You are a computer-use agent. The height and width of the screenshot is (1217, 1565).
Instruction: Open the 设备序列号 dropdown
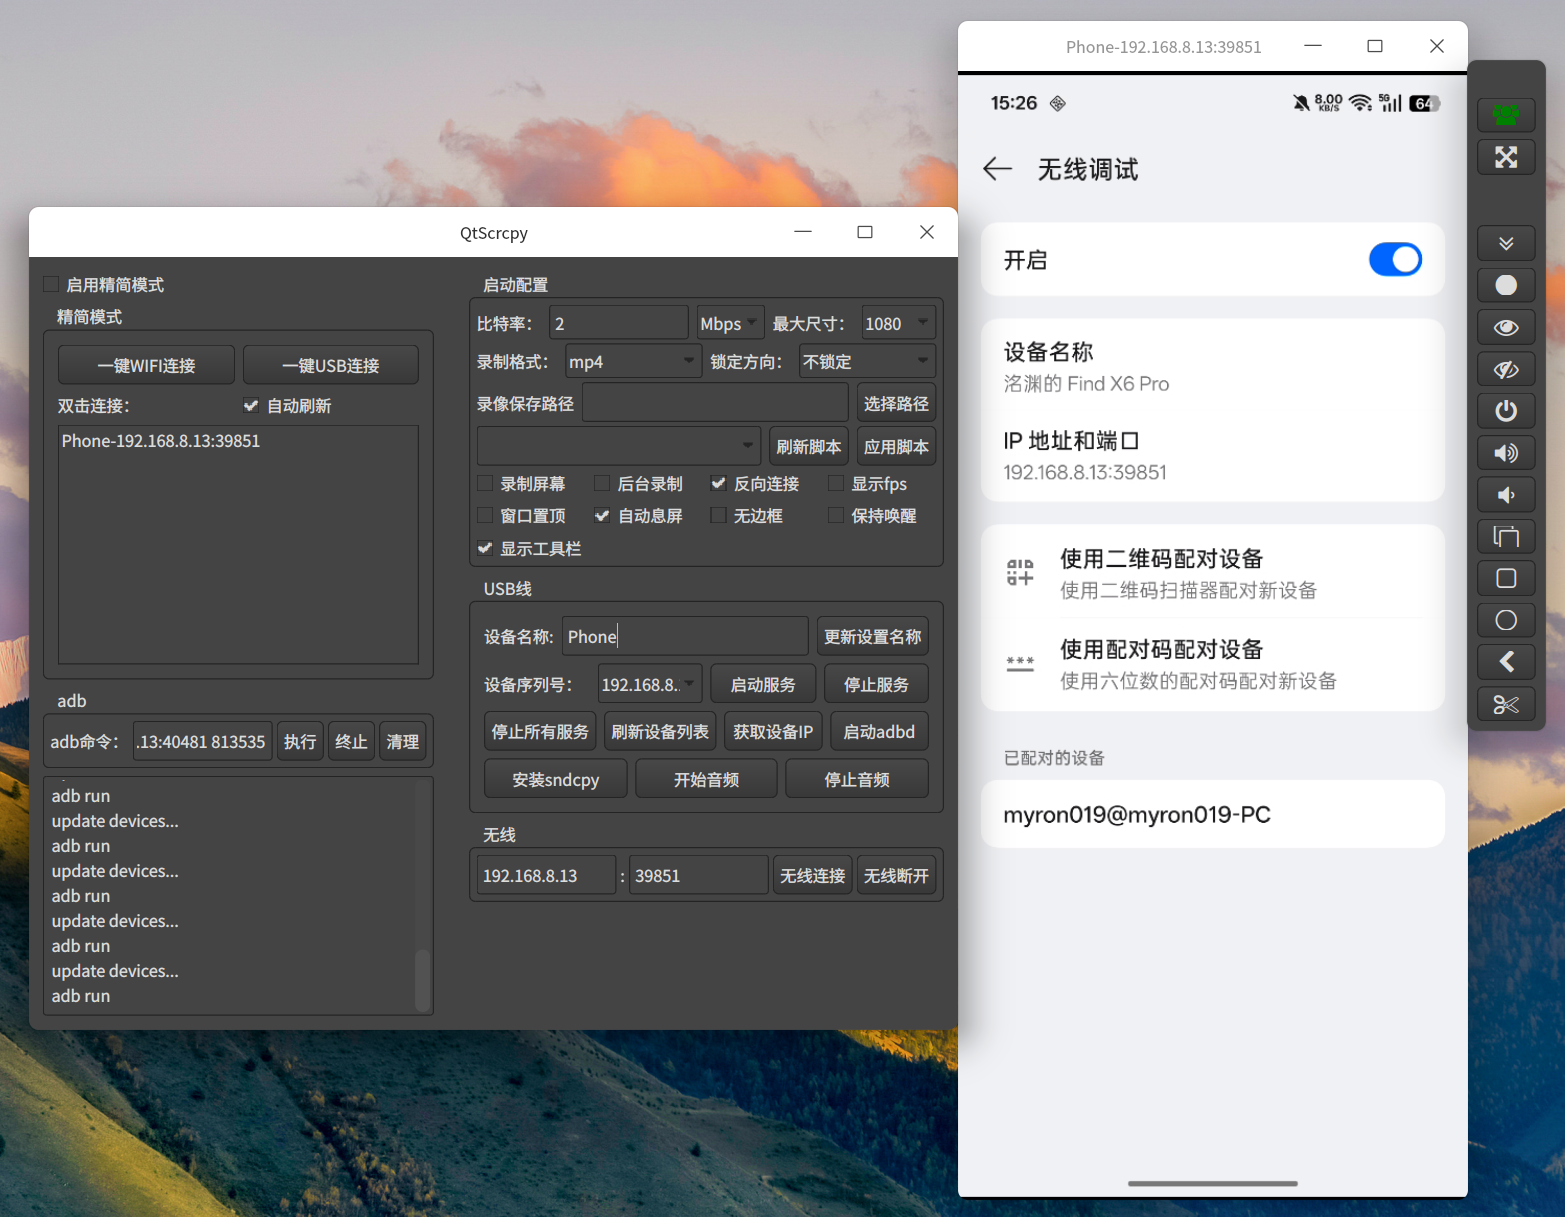click(650, 684)
